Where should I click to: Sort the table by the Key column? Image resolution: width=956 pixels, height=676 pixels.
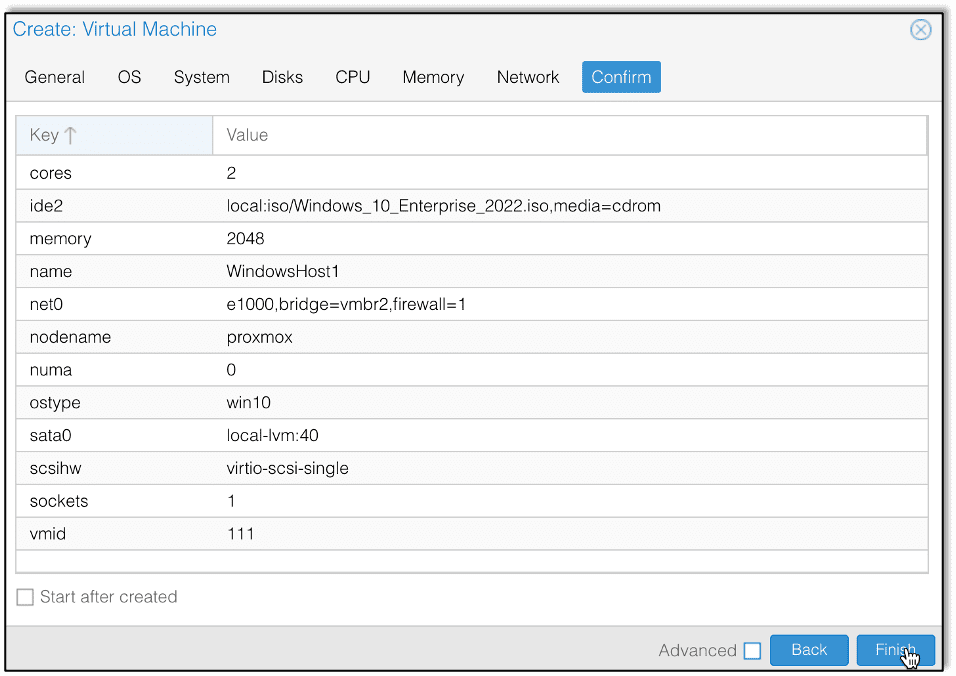click(x=113, y=134)
